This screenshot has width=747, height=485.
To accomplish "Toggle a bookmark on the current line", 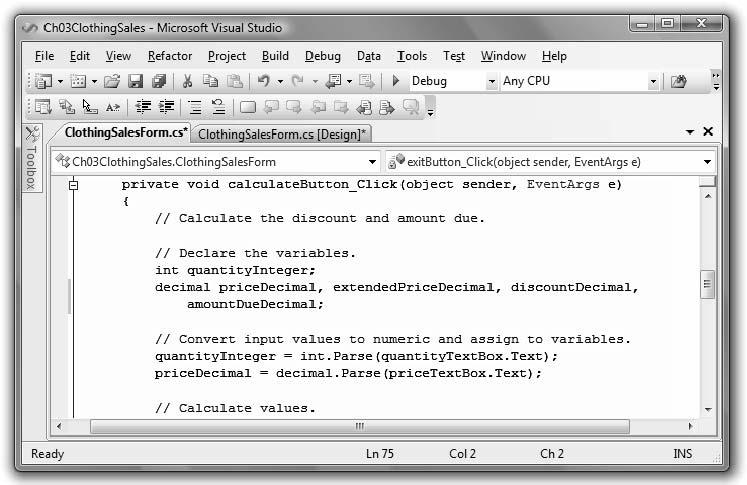I will pyautogui.click(x=248, y=107).
